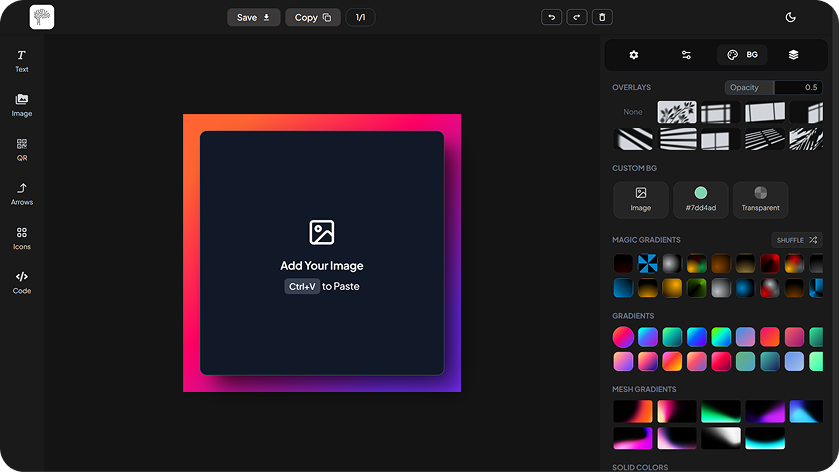This screenshot has height=472, width=839.
Task: Select the horizontal blinds overlay thumbnail
Action: point(677,139)
